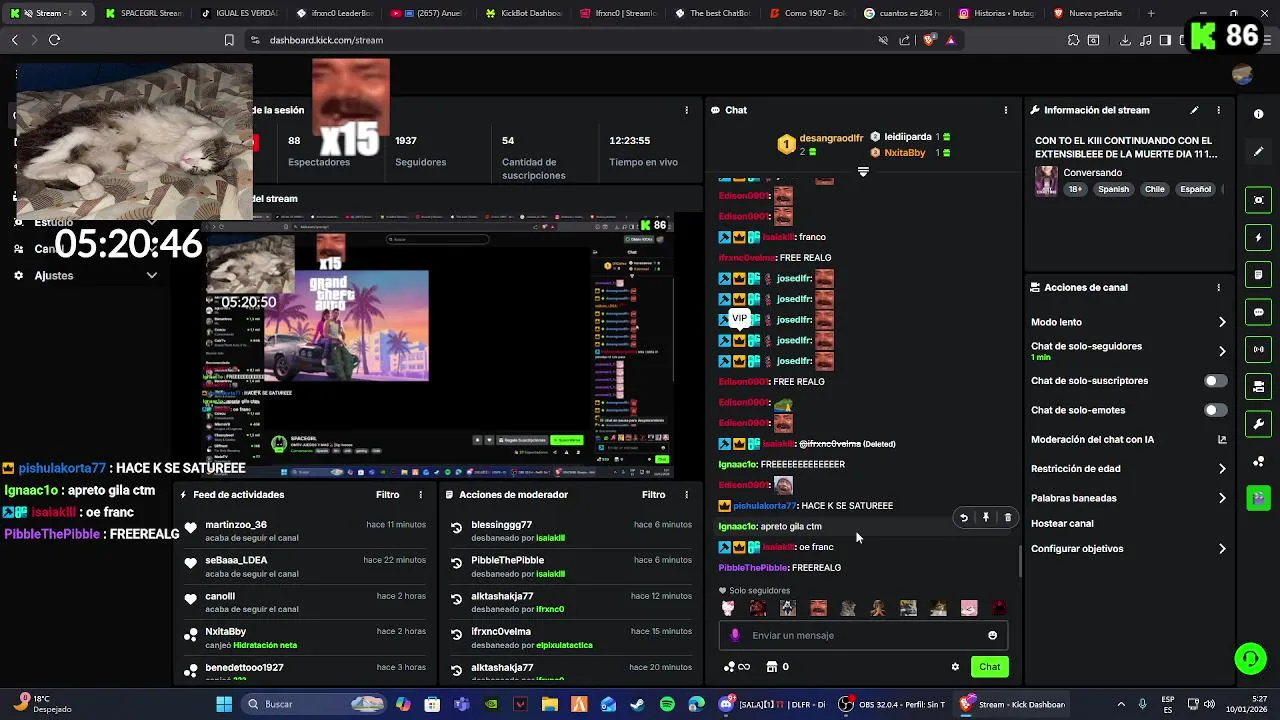Image resolution: width=1280 pixels, height=720 pixels.
Task: Click NxitaBby in the activity feed
Action: [225, 632]
